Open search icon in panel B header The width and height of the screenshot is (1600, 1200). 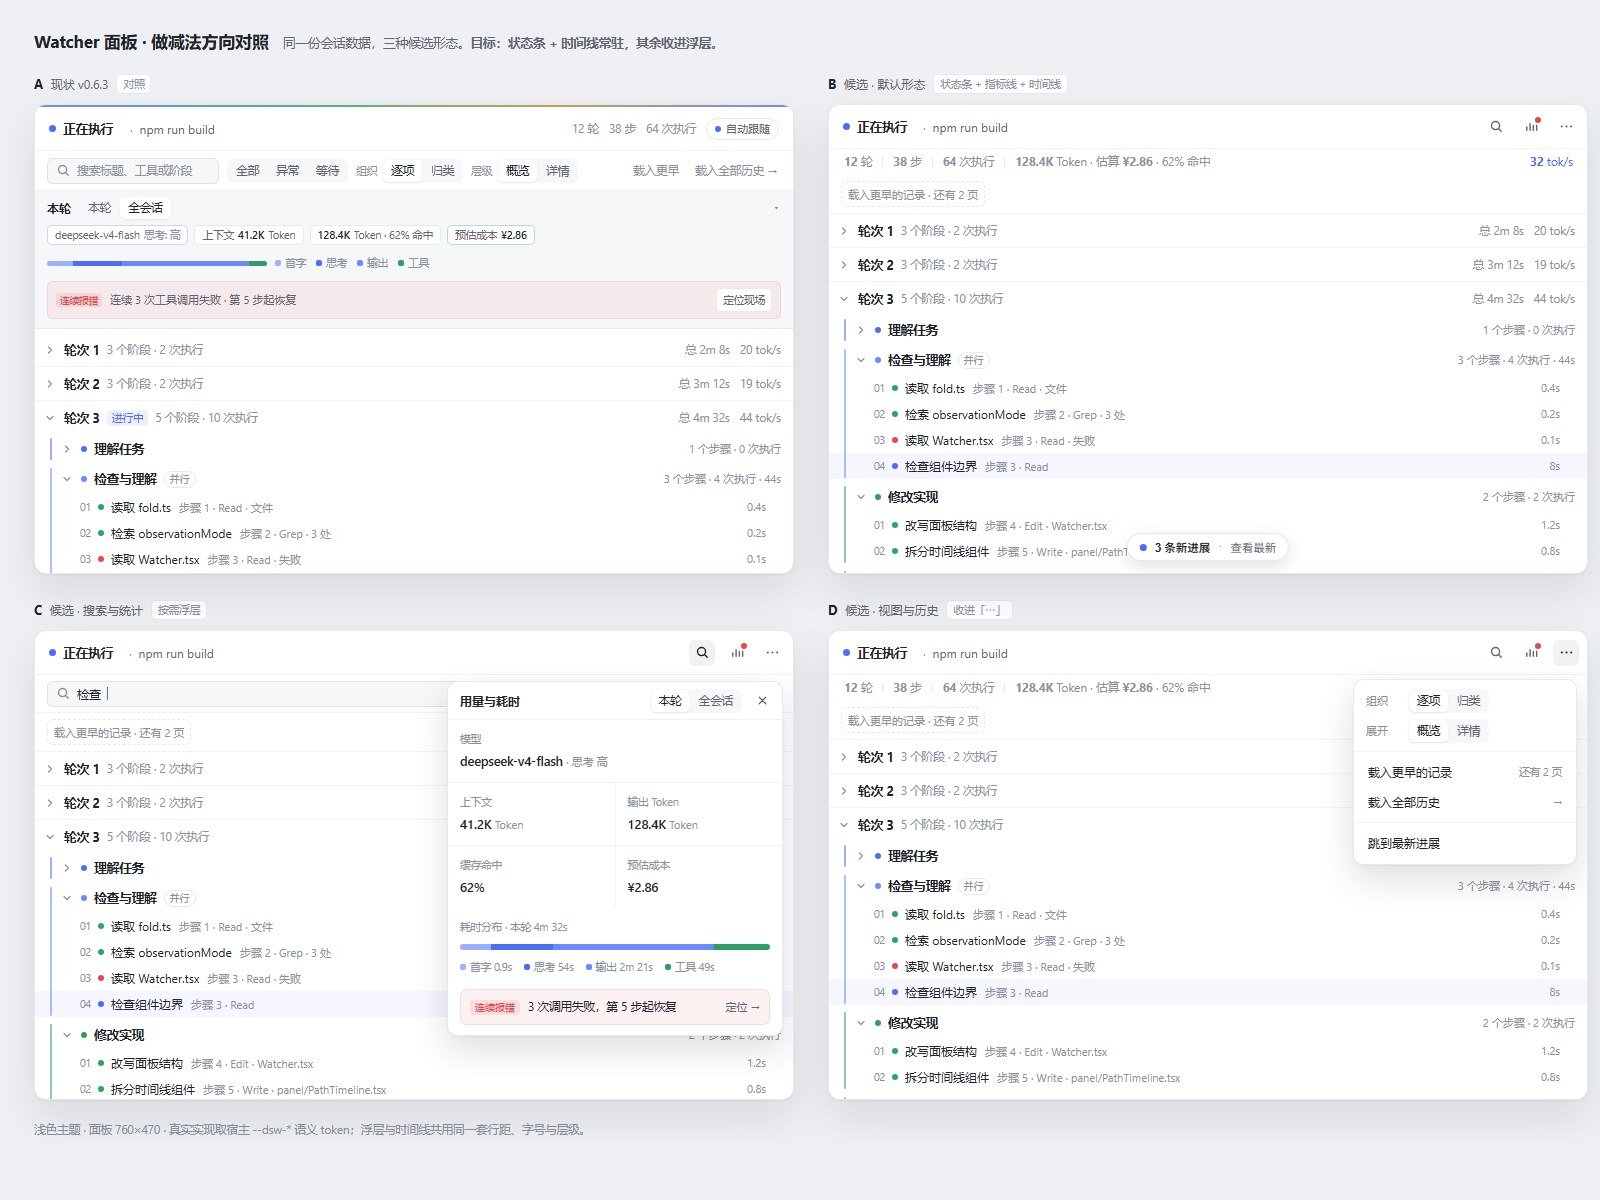point(1496,127)
